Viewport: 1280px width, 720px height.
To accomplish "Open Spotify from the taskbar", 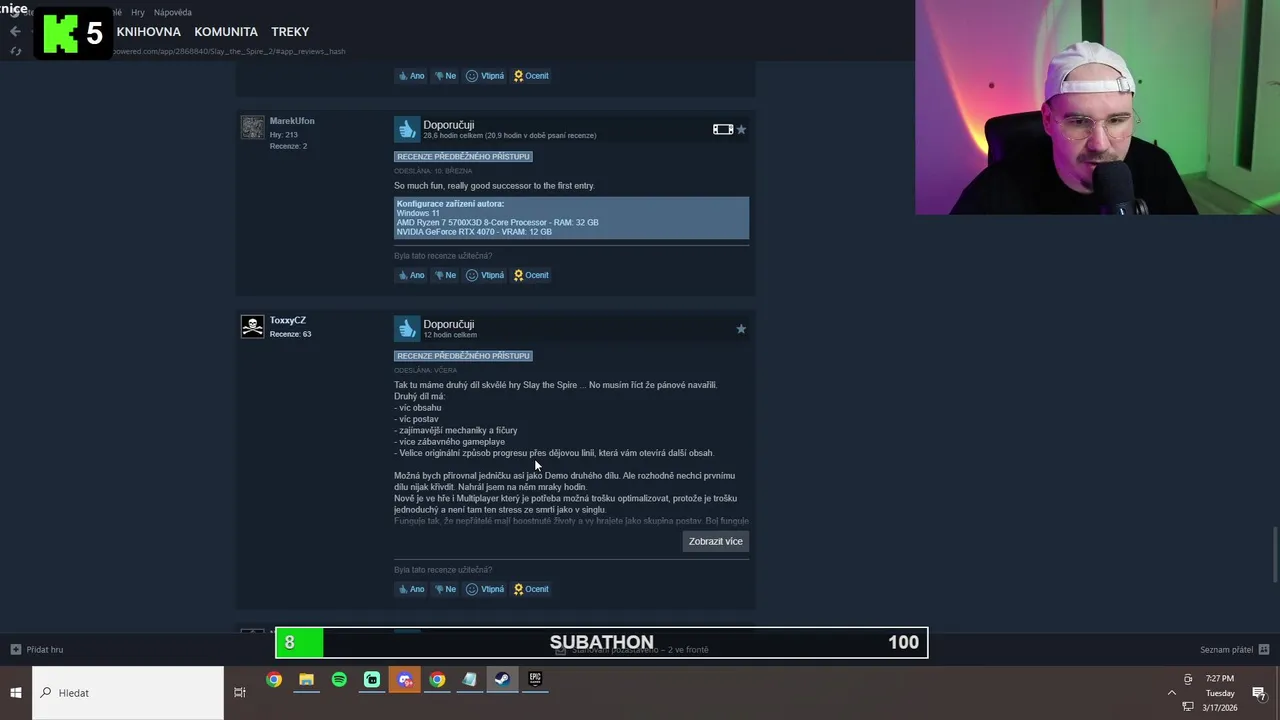I will pyautogui.click(x=339, y=680).
